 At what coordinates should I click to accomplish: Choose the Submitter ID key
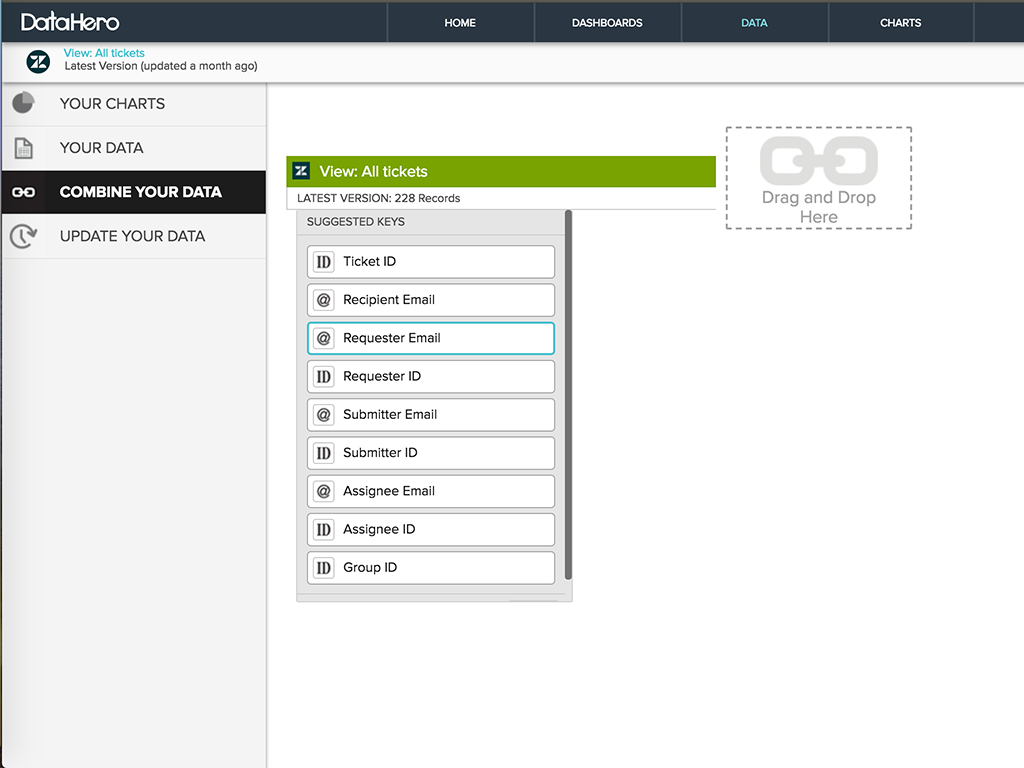click(431, 453)
